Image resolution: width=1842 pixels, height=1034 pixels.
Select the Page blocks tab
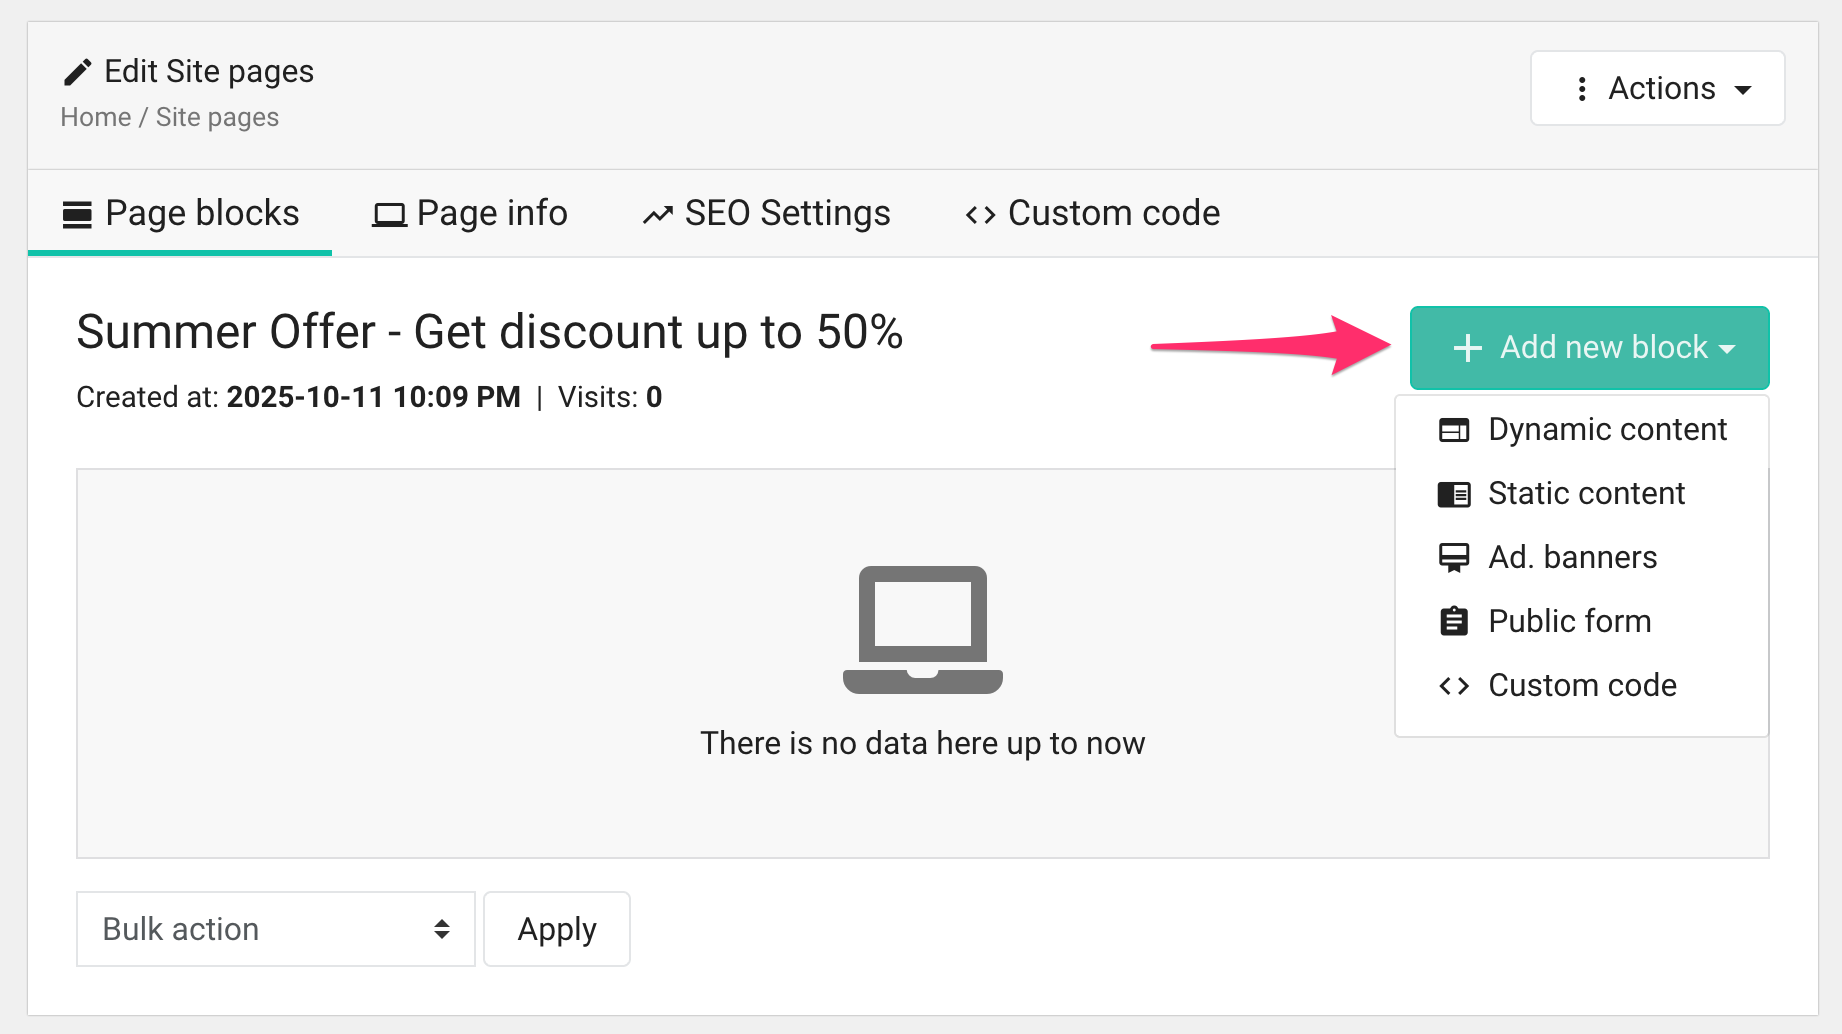(x=180, y=214)
